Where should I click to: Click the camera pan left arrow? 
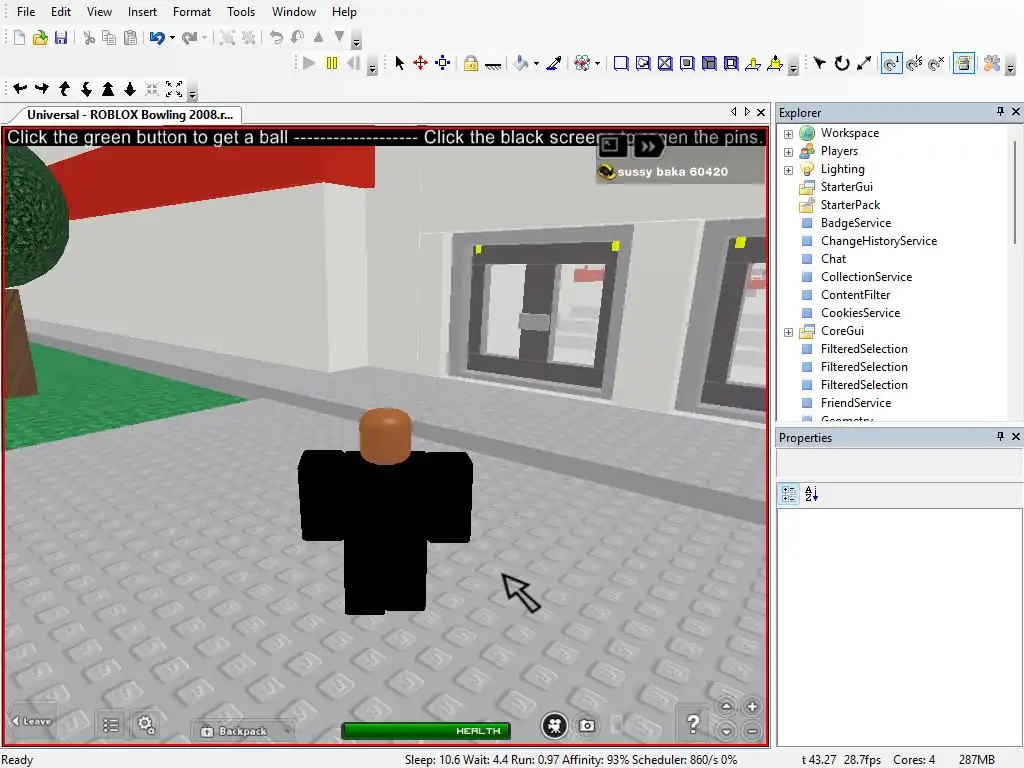[x=20, y=89]
